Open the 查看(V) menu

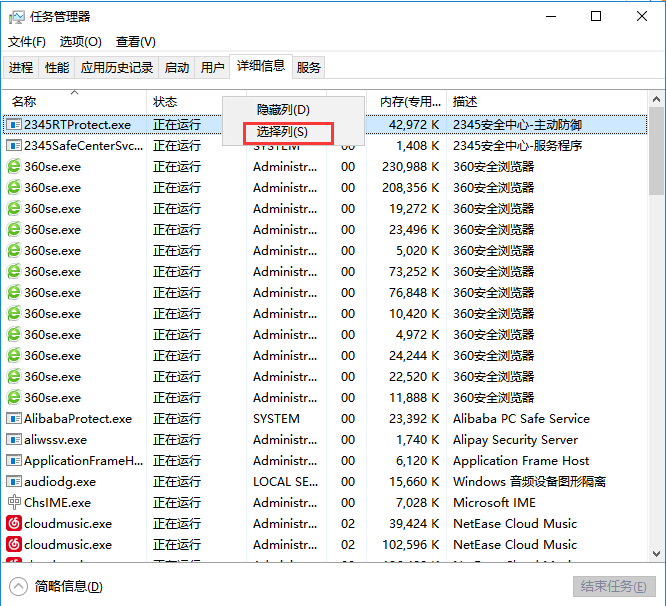point(135,42)
